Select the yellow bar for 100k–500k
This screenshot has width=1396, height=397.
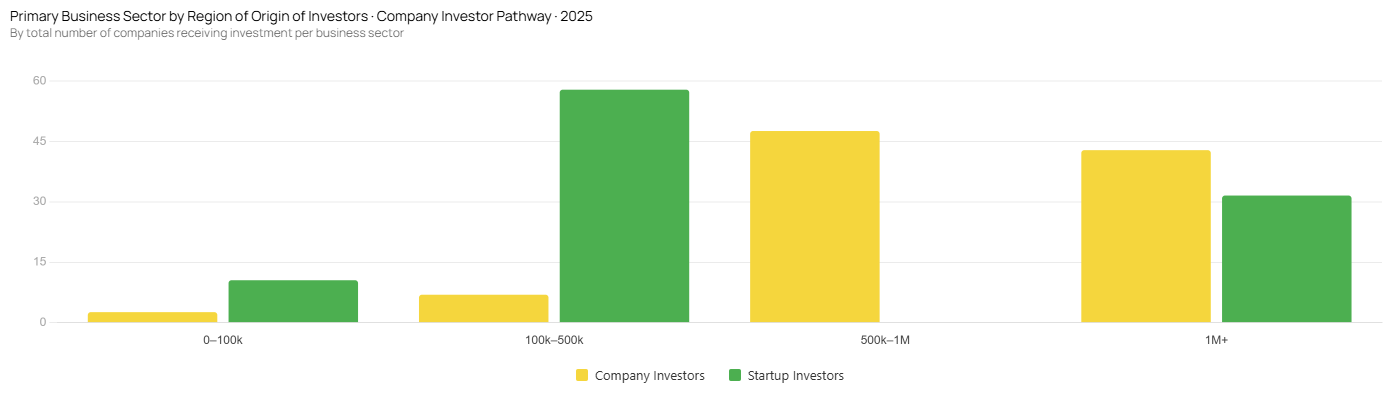coord(484,308)
